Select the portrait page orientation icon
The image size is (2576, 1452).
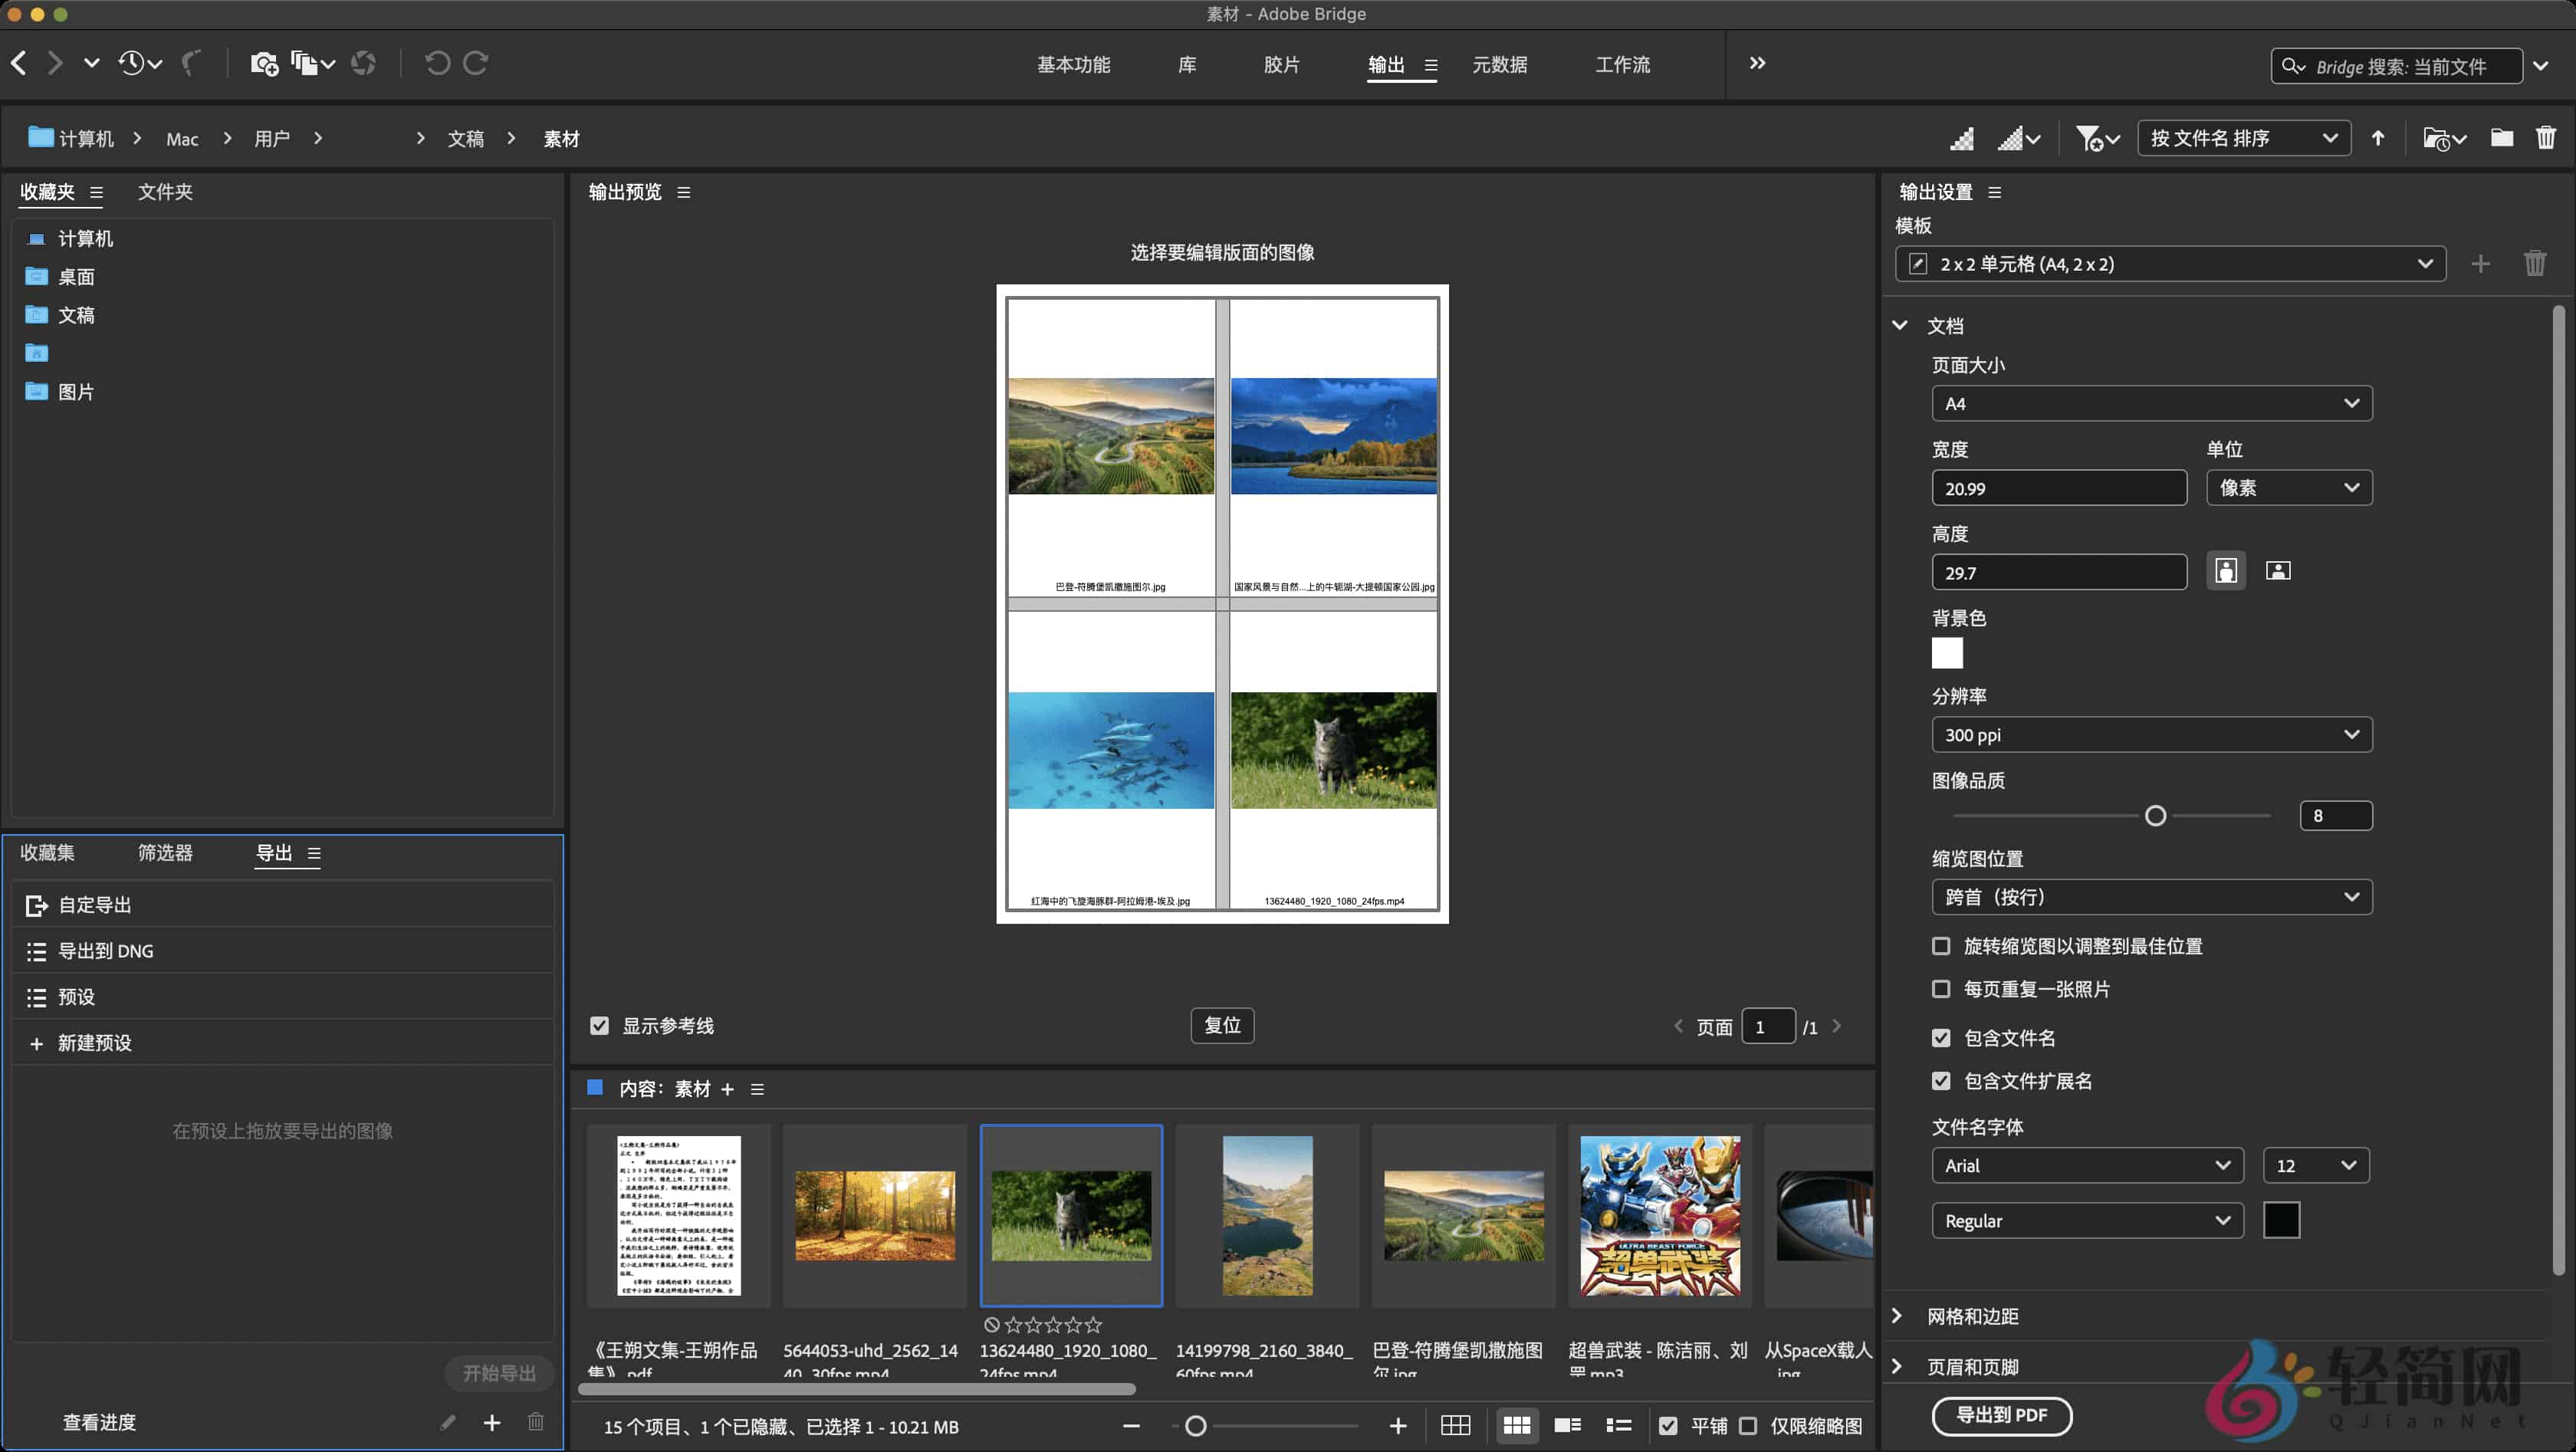point(2226,570)
